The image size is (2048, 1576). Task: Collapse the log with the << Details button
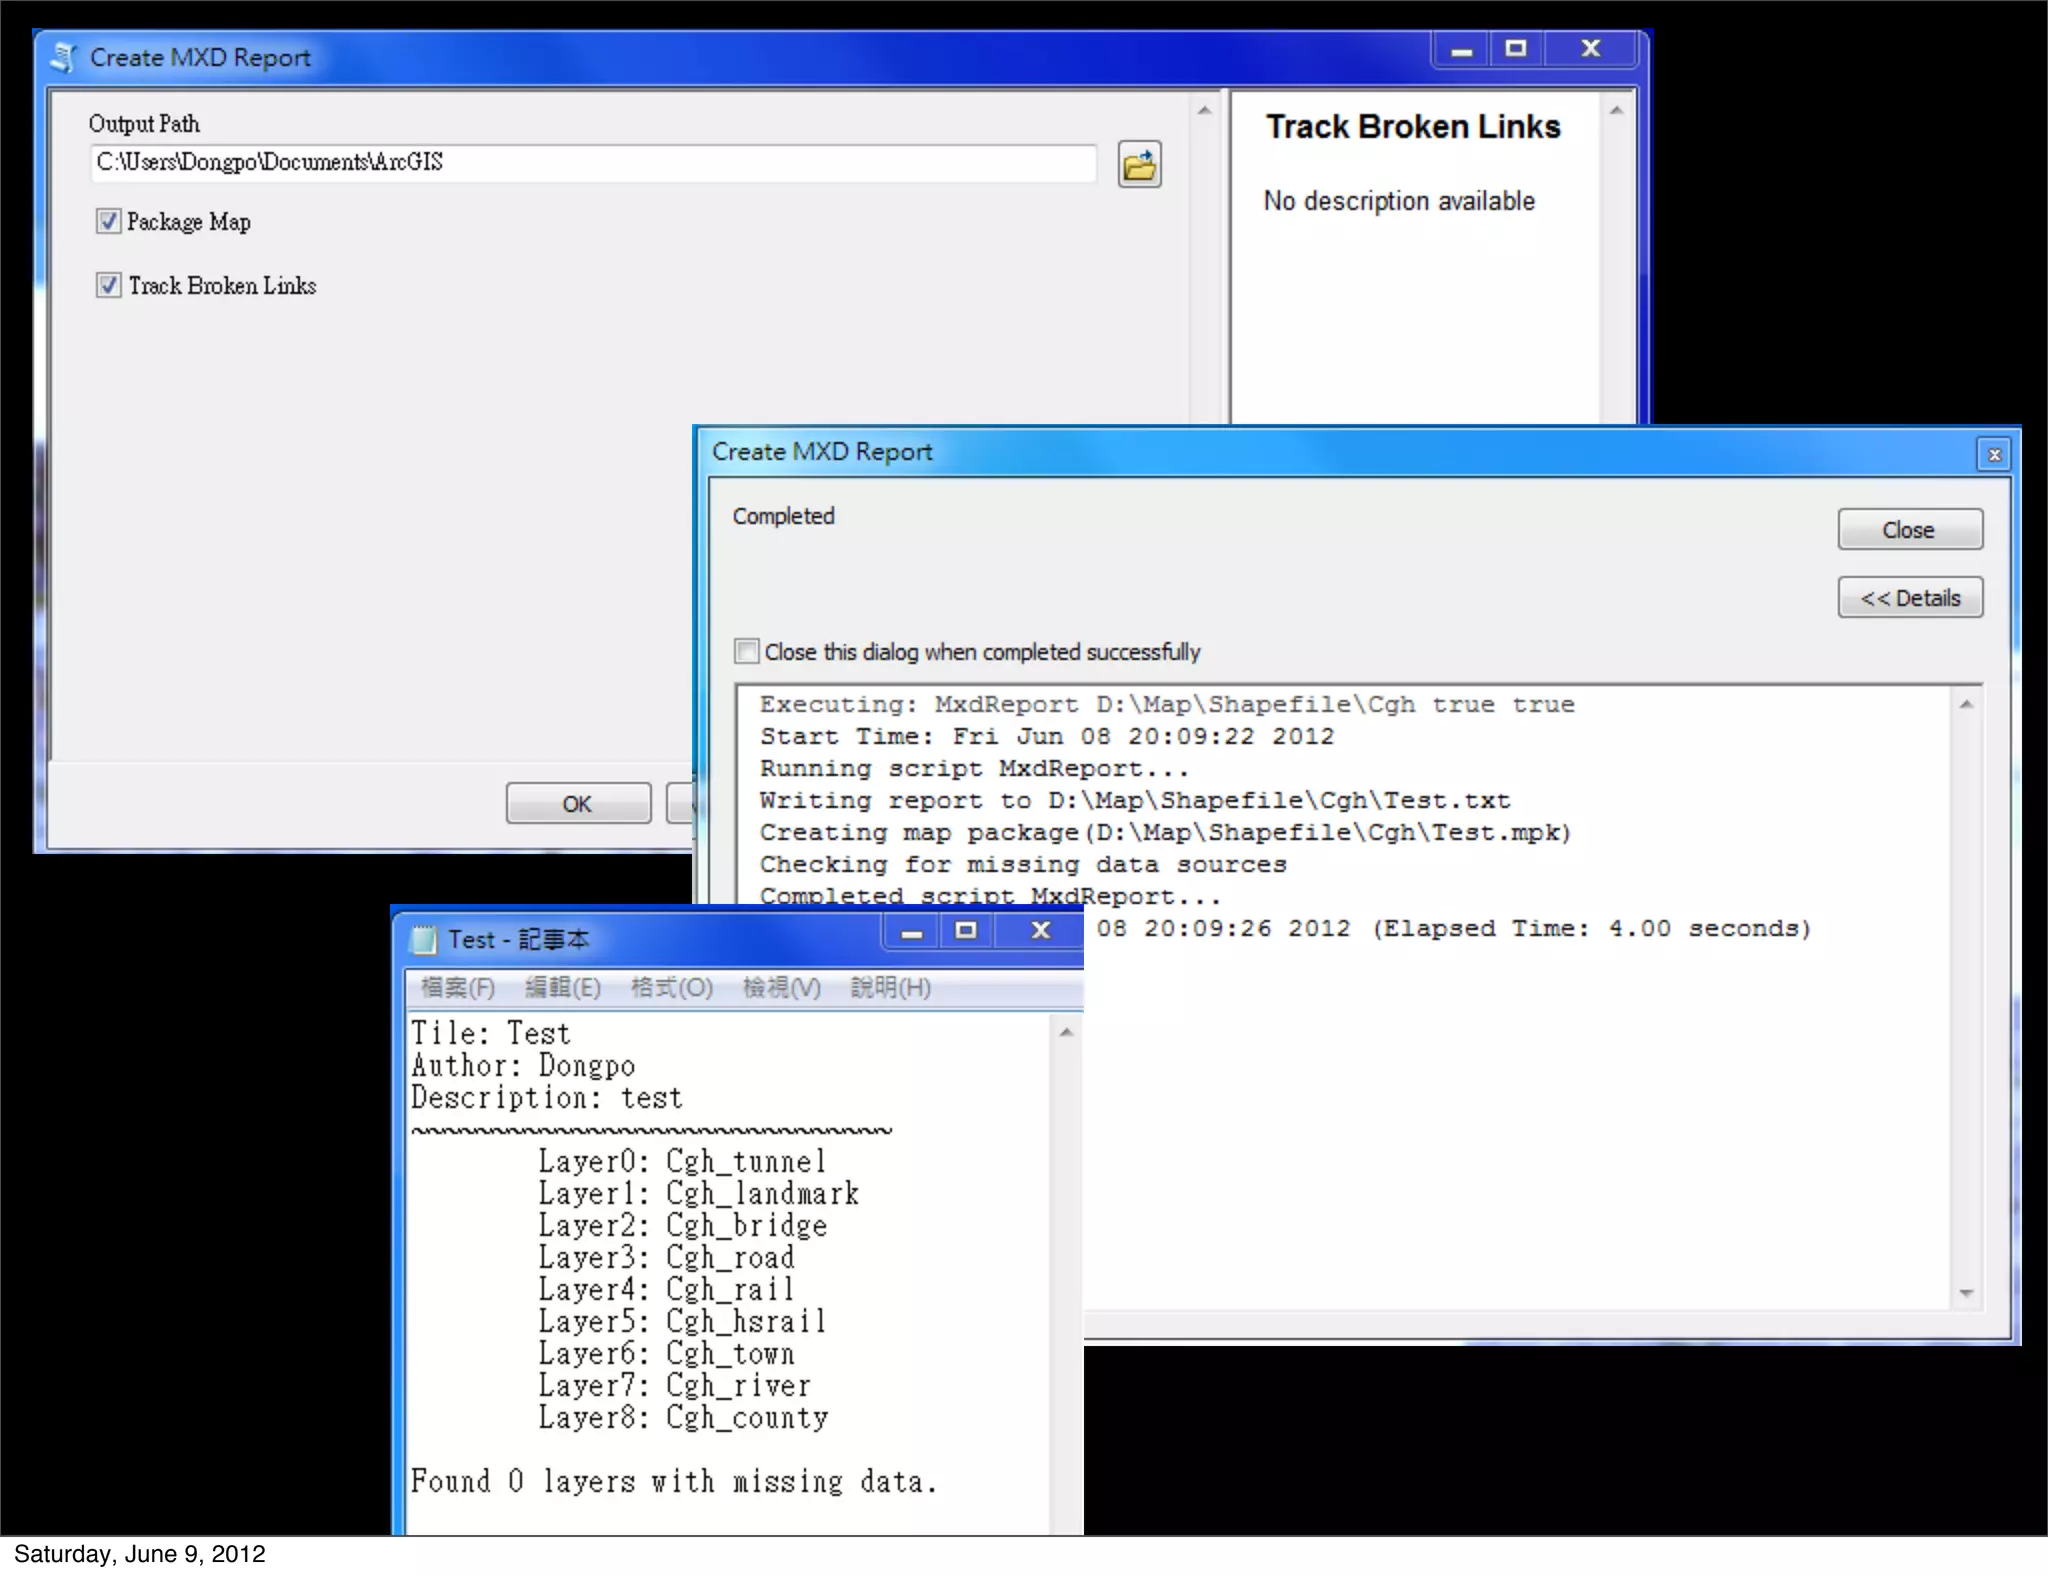pos(1909,598)
